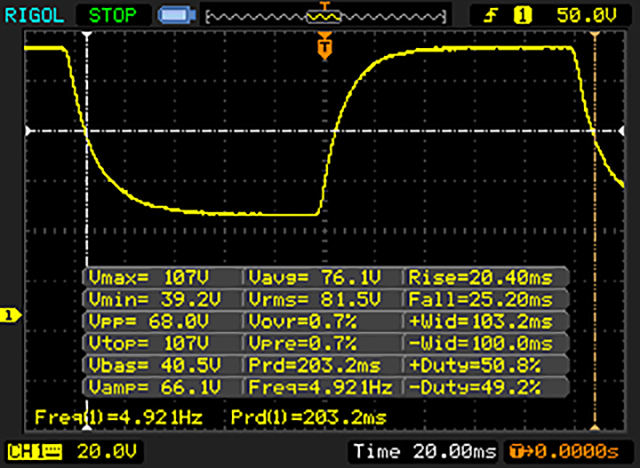Select the Freq=4.921Hz table cell
This screenshot has height=468, width=640.
[x=322, y=387]
